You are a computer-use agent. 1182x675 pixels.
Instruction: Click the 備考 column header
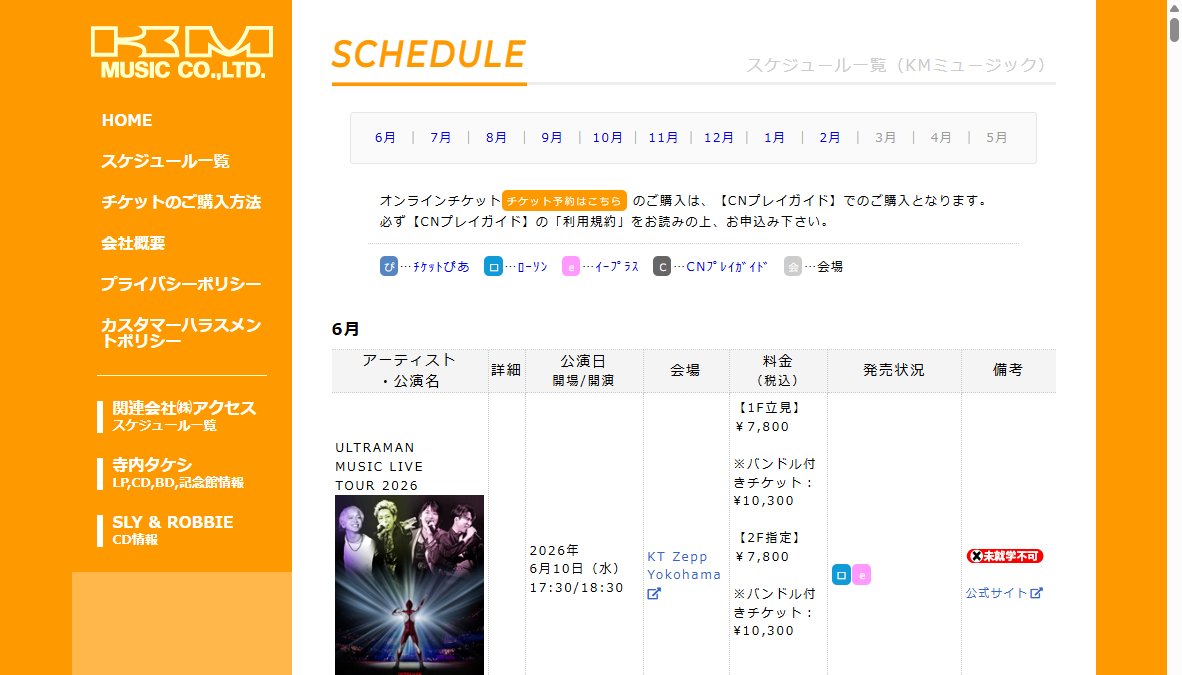pyautogui.click(x=1008, y=370)
